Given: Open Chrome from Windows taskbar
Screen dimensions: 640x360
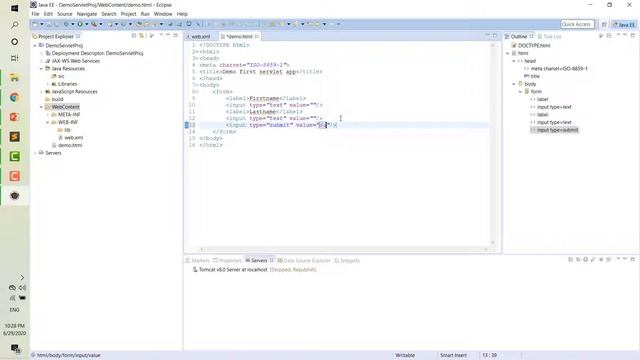Looking at the screenshot, I should (x=15, y=97).
